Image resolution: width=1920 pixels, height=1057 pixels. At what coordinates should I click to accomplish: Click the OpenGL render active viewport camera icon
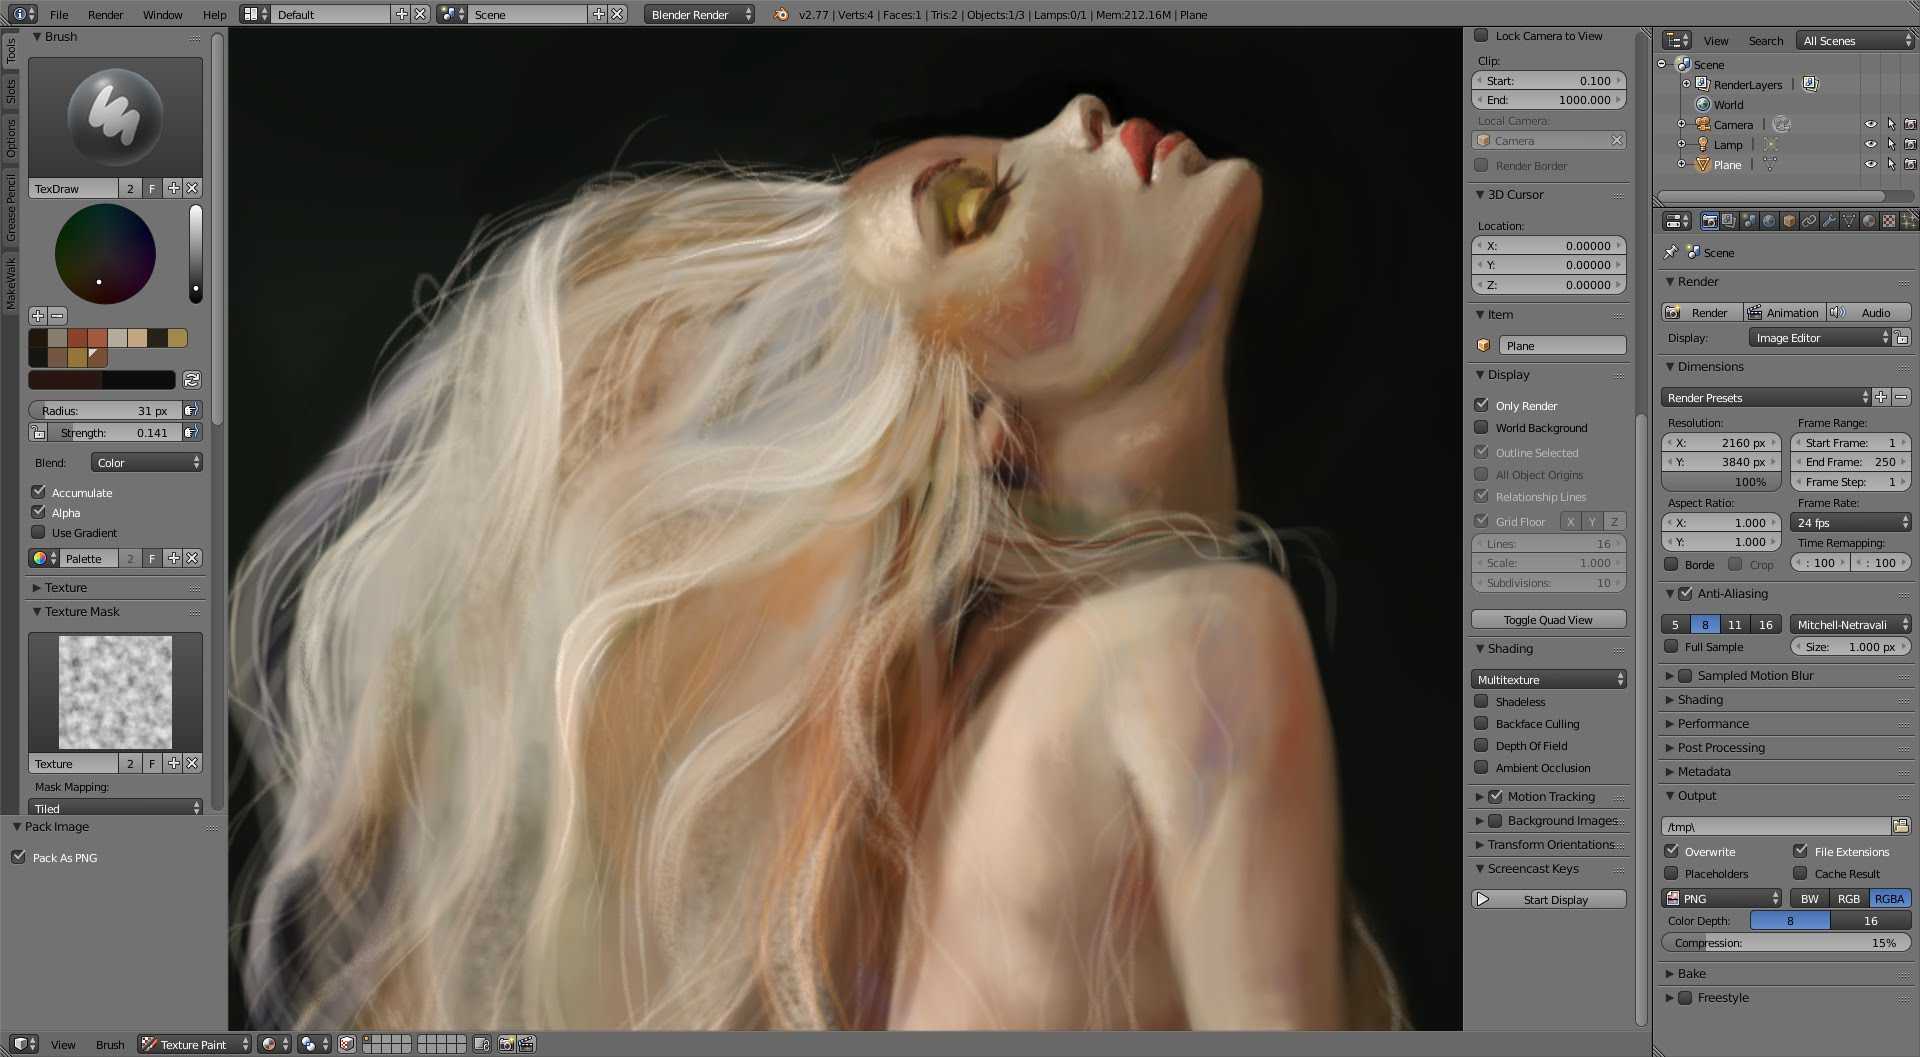(x=506, y=1044)
